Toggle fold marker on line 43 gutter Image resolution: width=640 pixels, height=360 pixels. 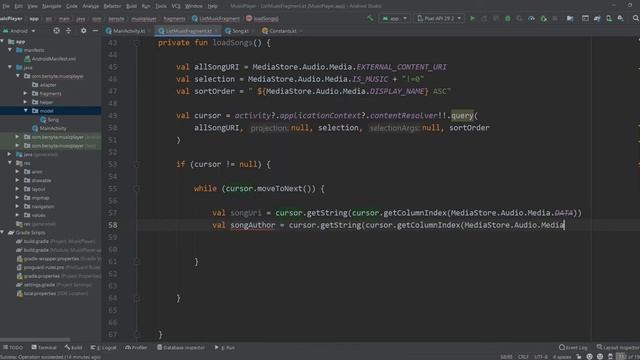pos(137,43)
